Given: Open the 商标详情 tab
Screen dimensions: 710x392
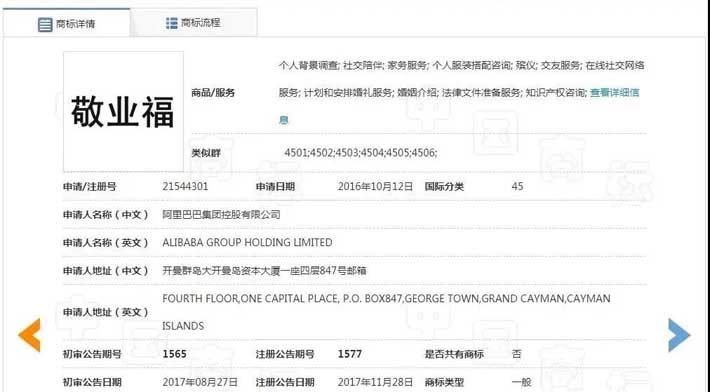Looking at the screenshot, I should tap(67, 23).
